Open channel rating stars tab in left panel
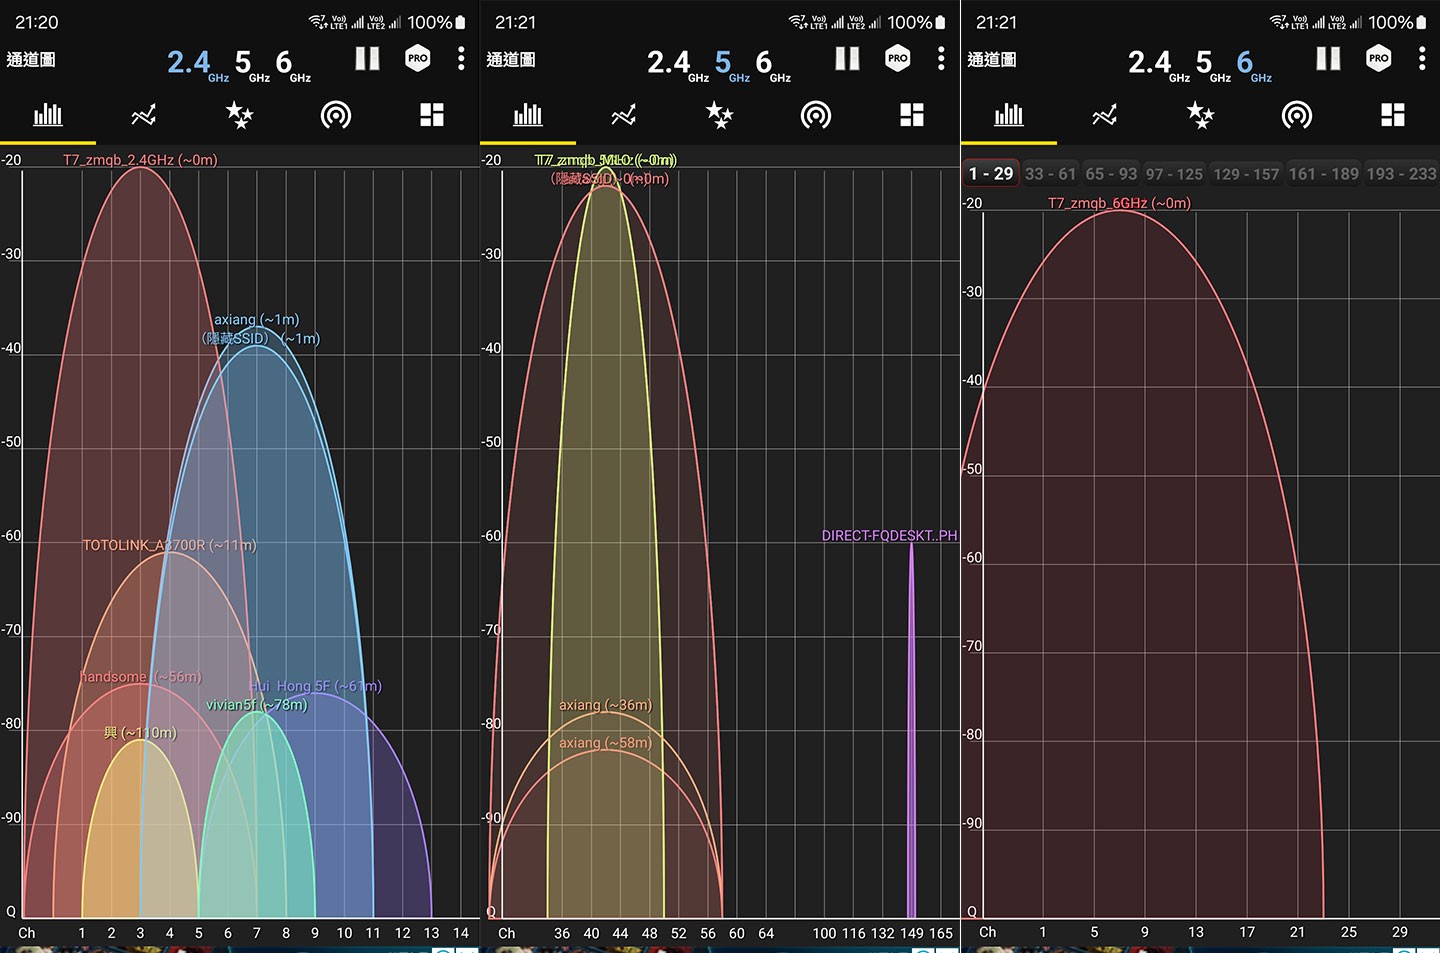 (239, 115)
